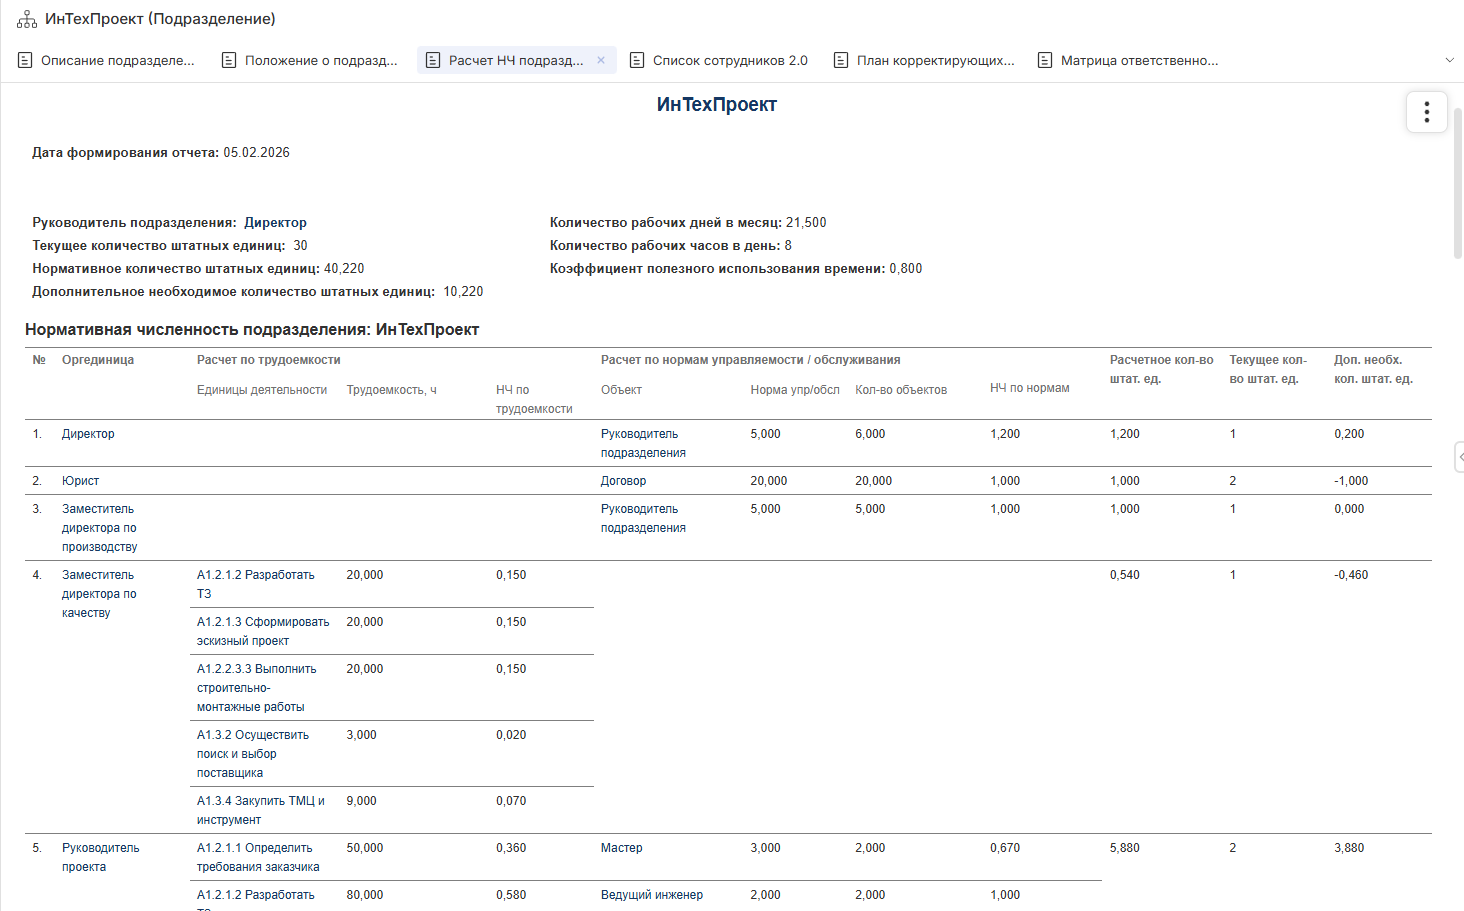This screenshot has height=911, width=1464.
Task: Switch to Описание подразделения tab
Action: tap(117, 61)
